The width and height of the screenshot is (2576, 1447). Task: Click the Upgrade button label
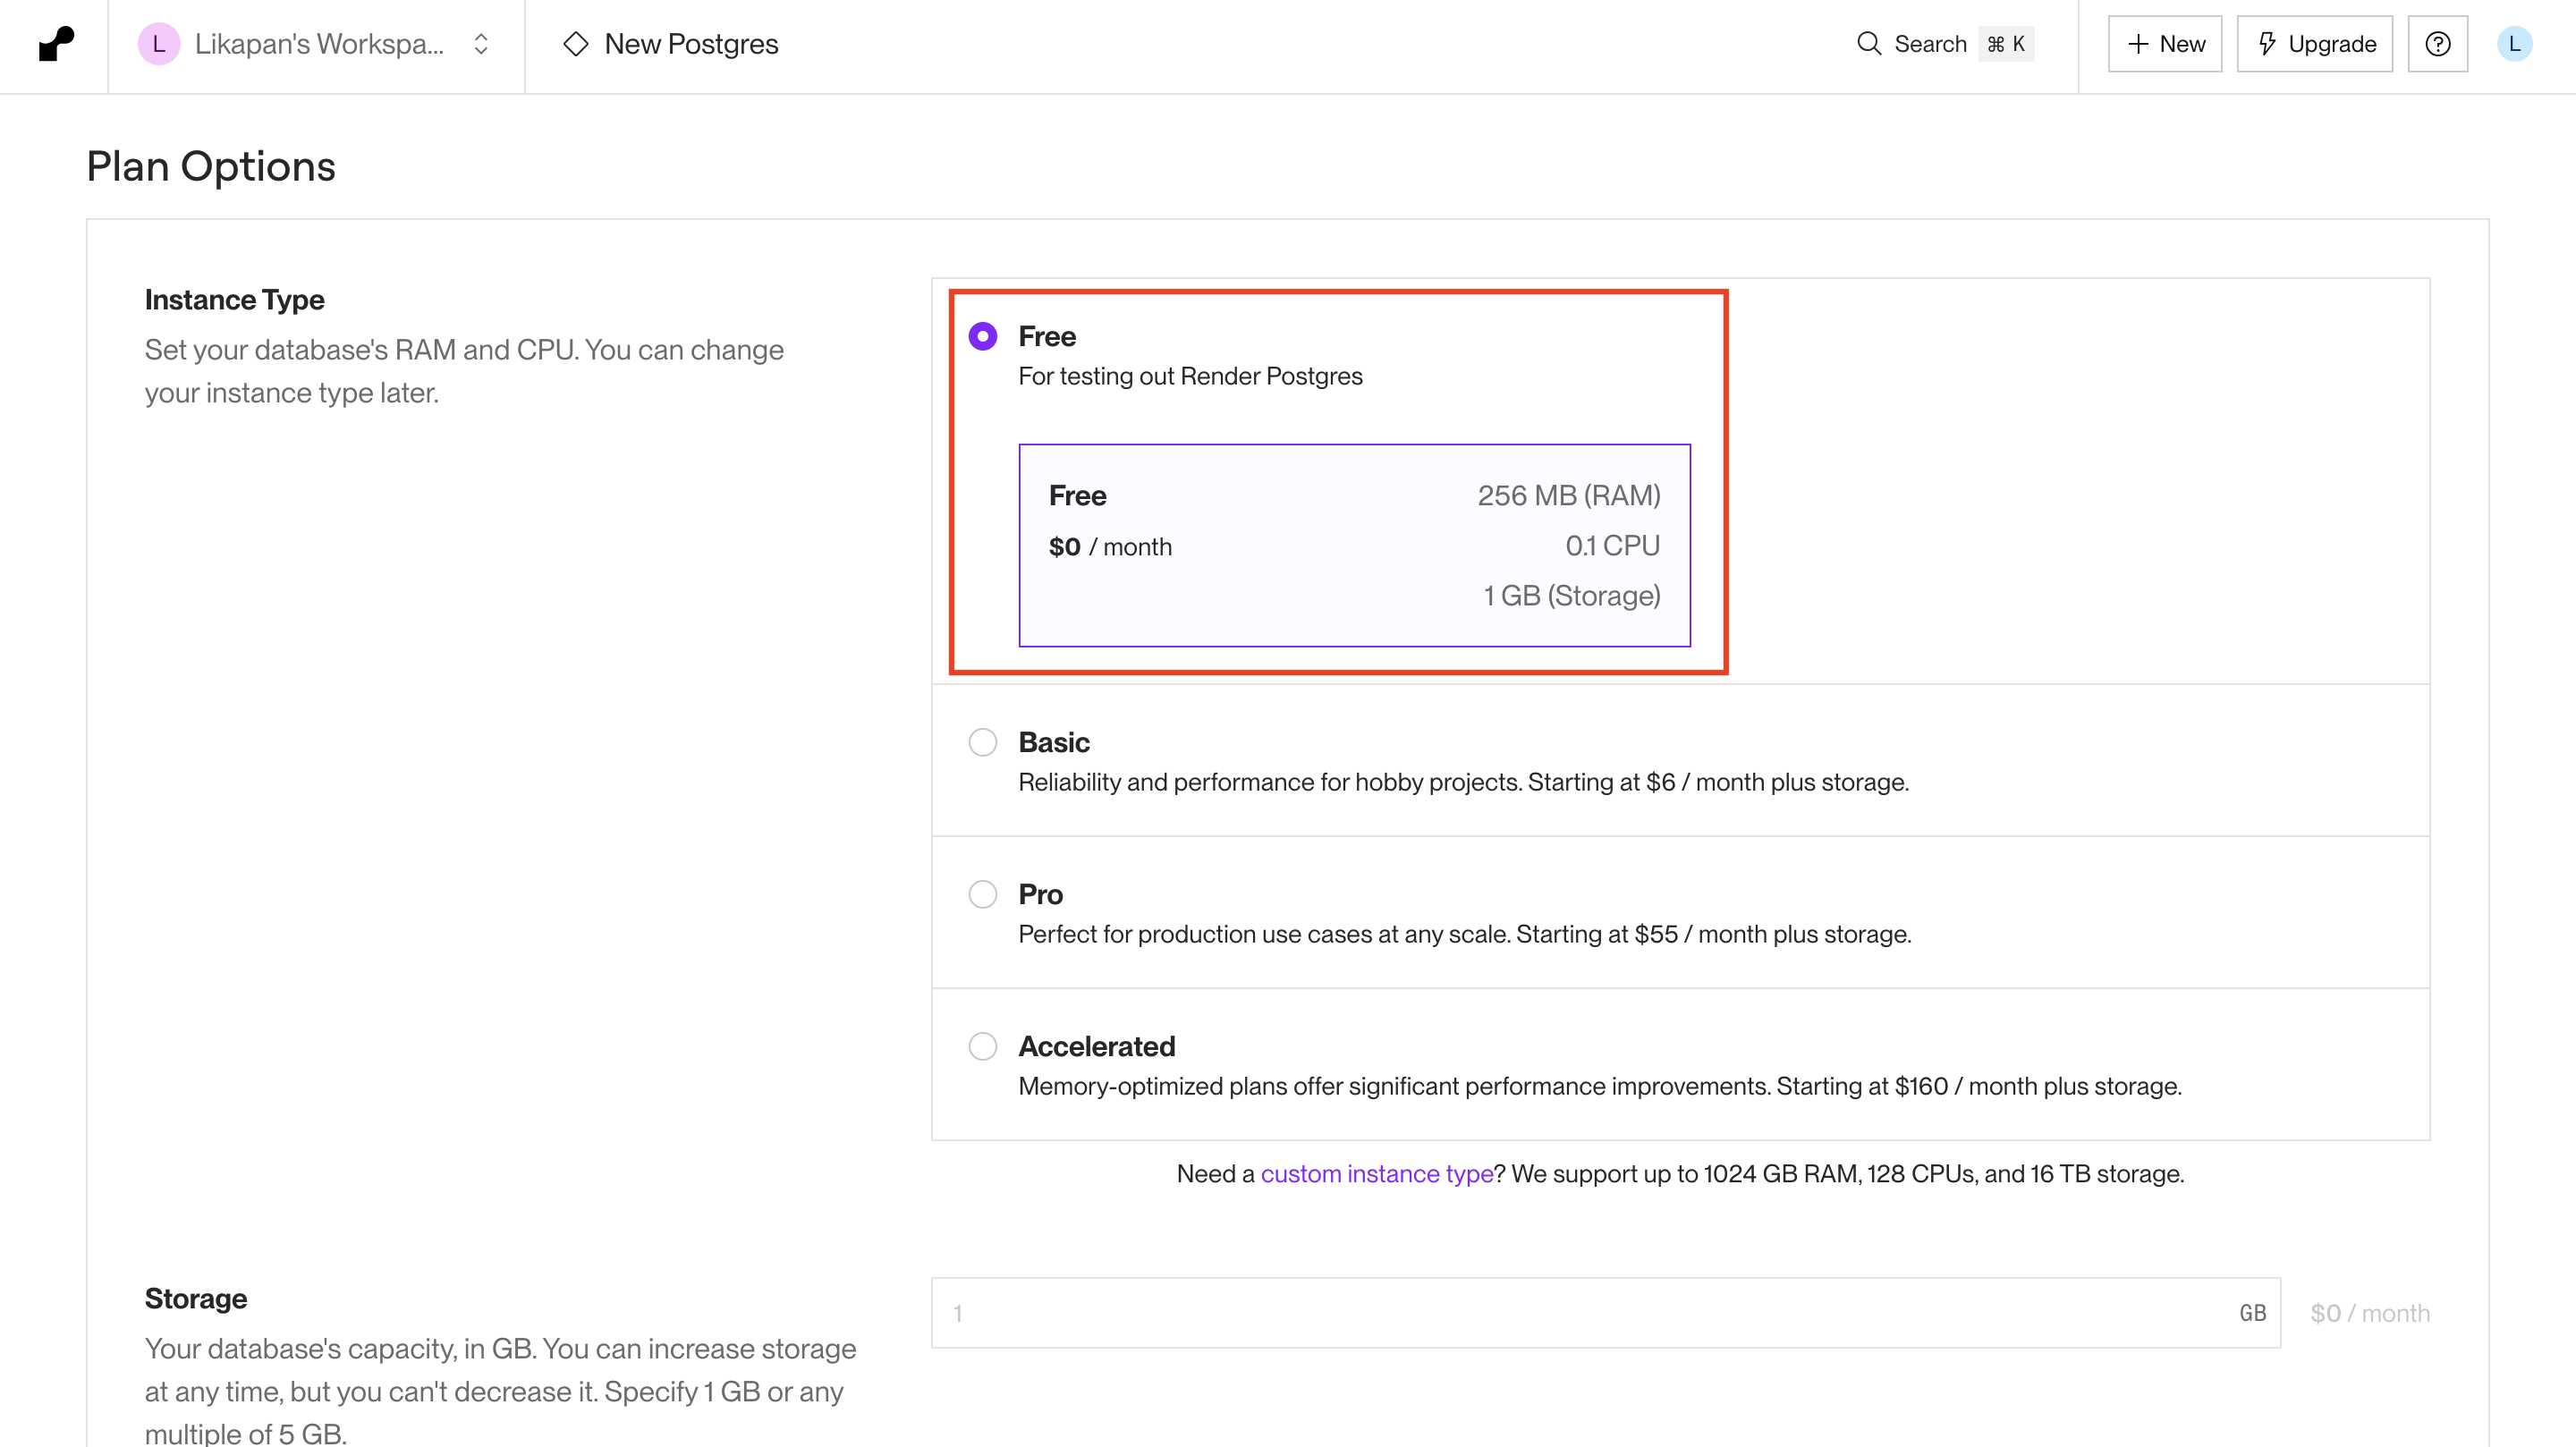tap(2331, 44)
